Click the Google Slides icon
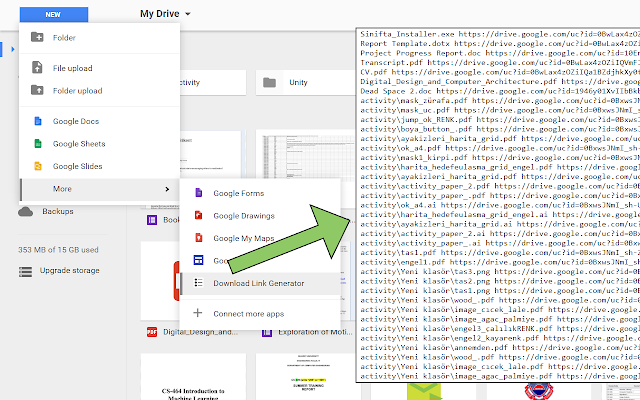Image resolution: width=640 pixels, height=400 pixels. (x=38, y=166)
